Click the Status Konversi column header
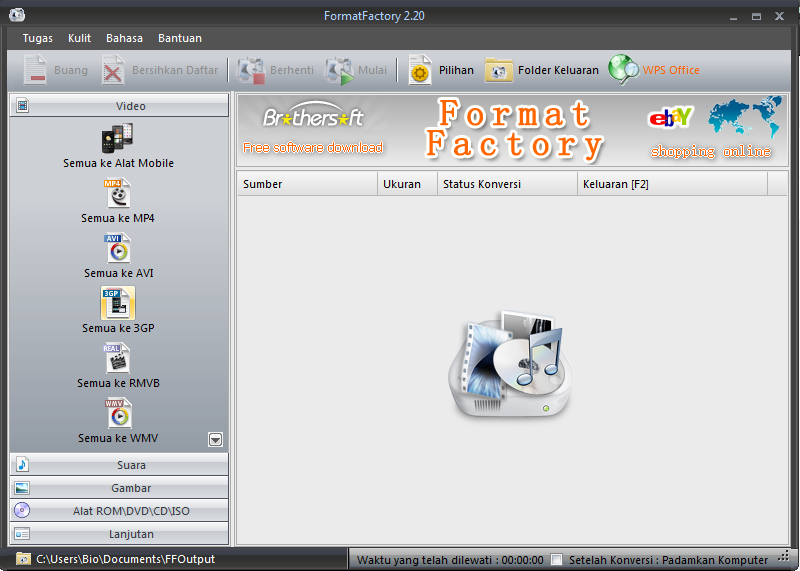The width and height of the screenshot is (800, 571). pos(507,184)
